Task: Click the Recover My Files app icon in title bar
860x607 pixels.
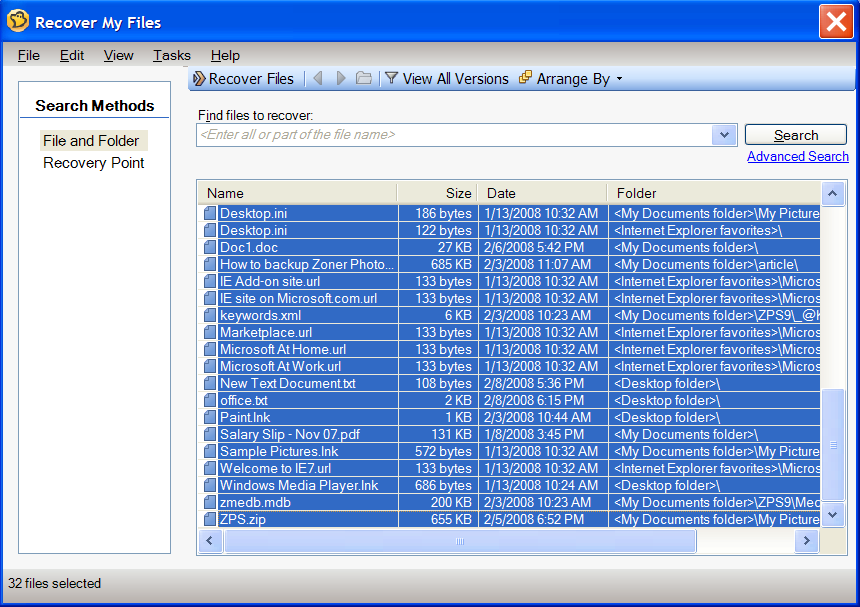Action: pyautogui.click(x=18, y=21)
